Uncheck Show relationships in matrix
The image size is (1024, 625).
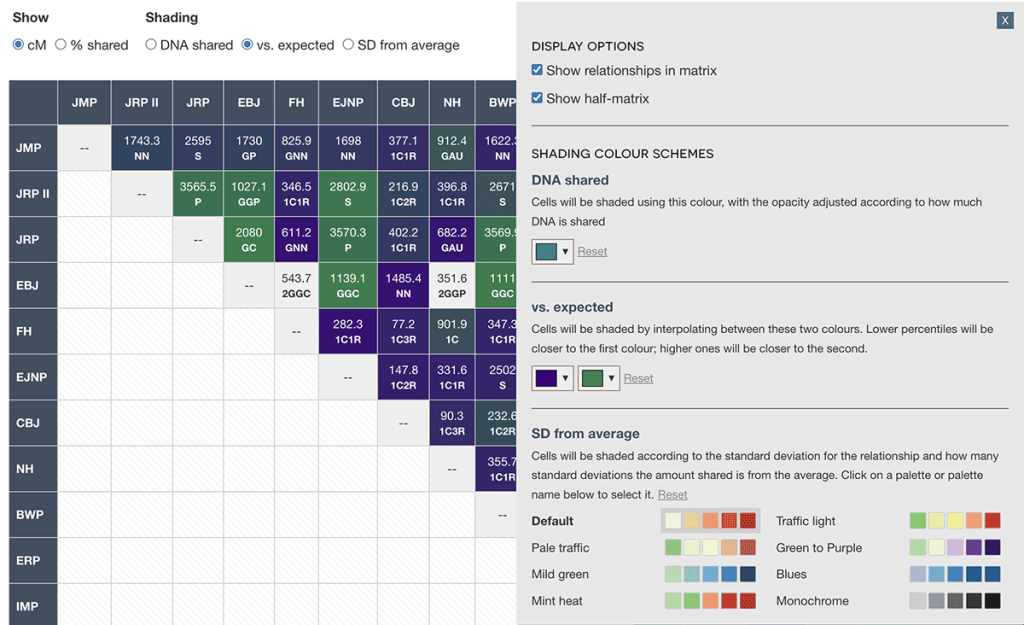(538, 71)
